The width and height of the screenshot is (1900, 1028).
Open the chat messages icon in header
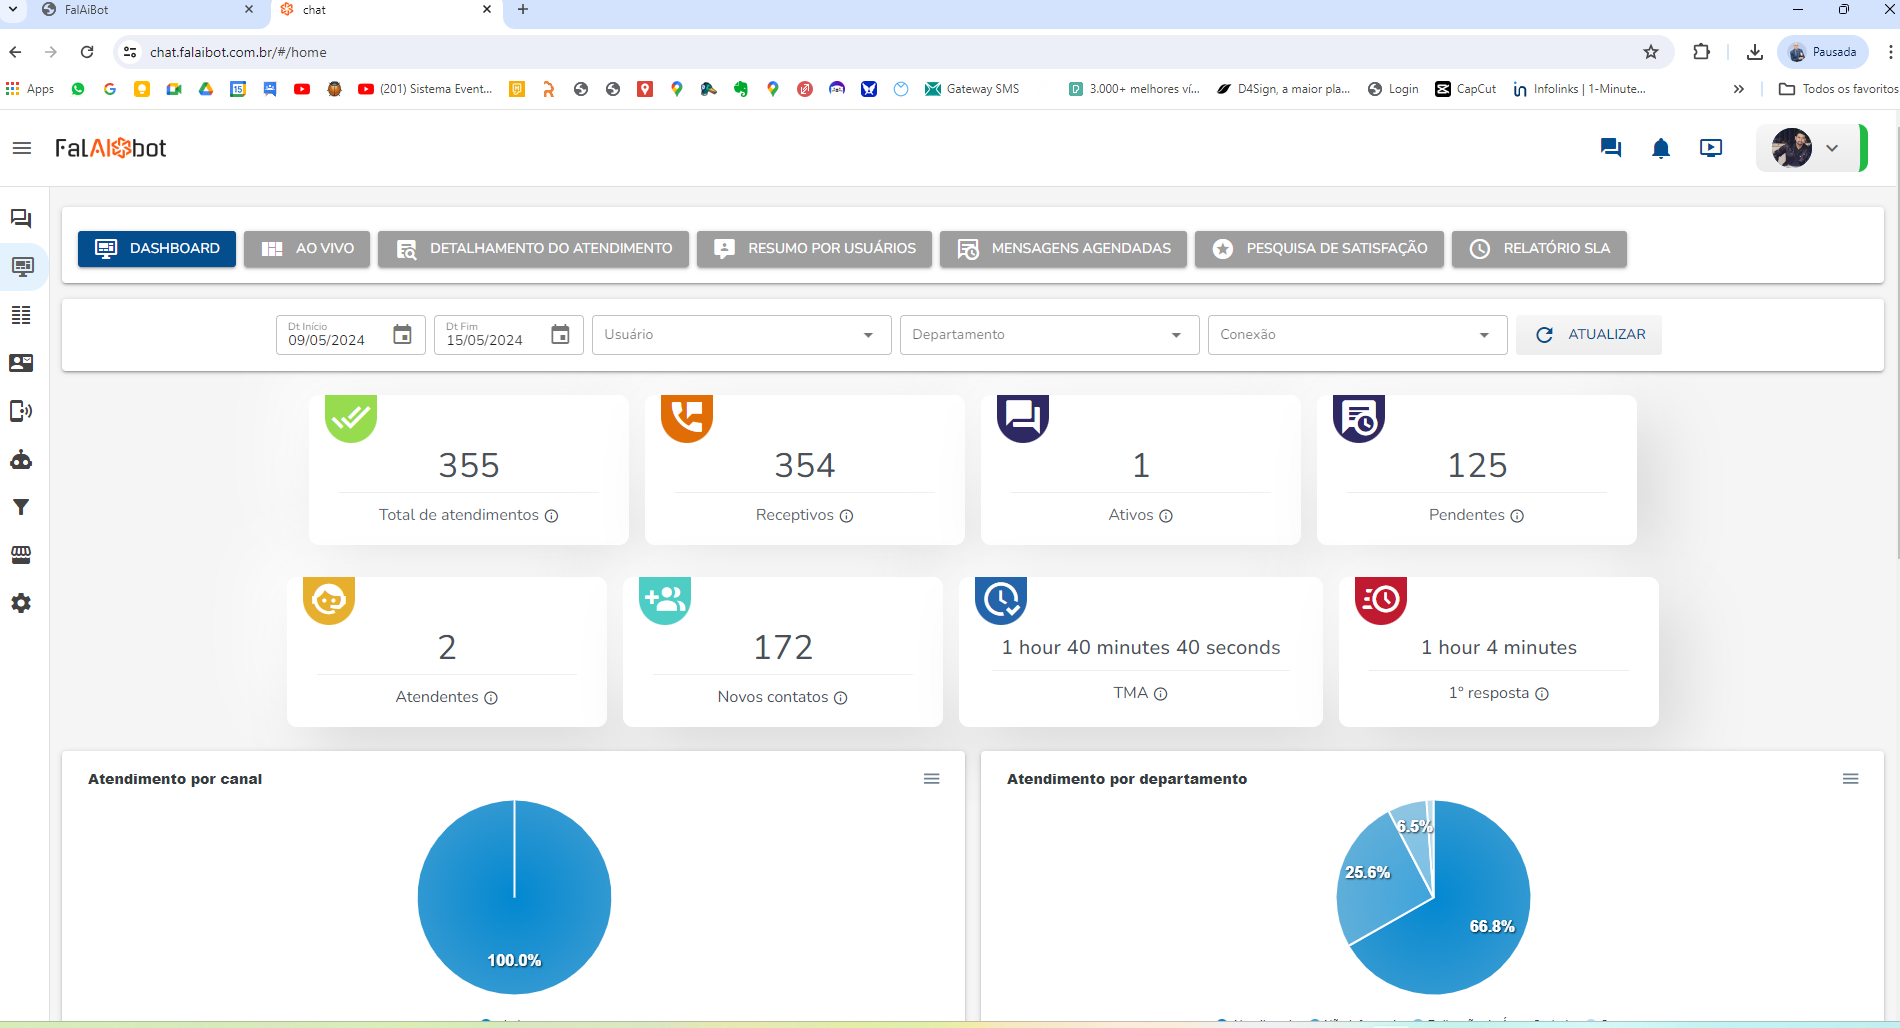click(x=1610, y=148)
